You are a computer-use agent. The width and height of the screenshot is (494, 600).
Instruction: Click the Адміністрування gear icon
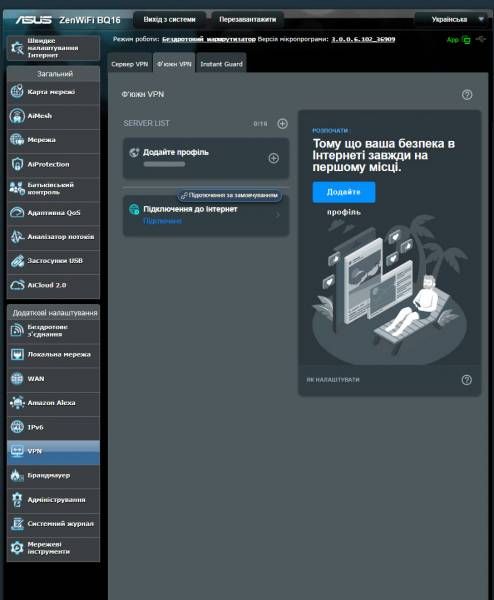click(x=17, y=500)
